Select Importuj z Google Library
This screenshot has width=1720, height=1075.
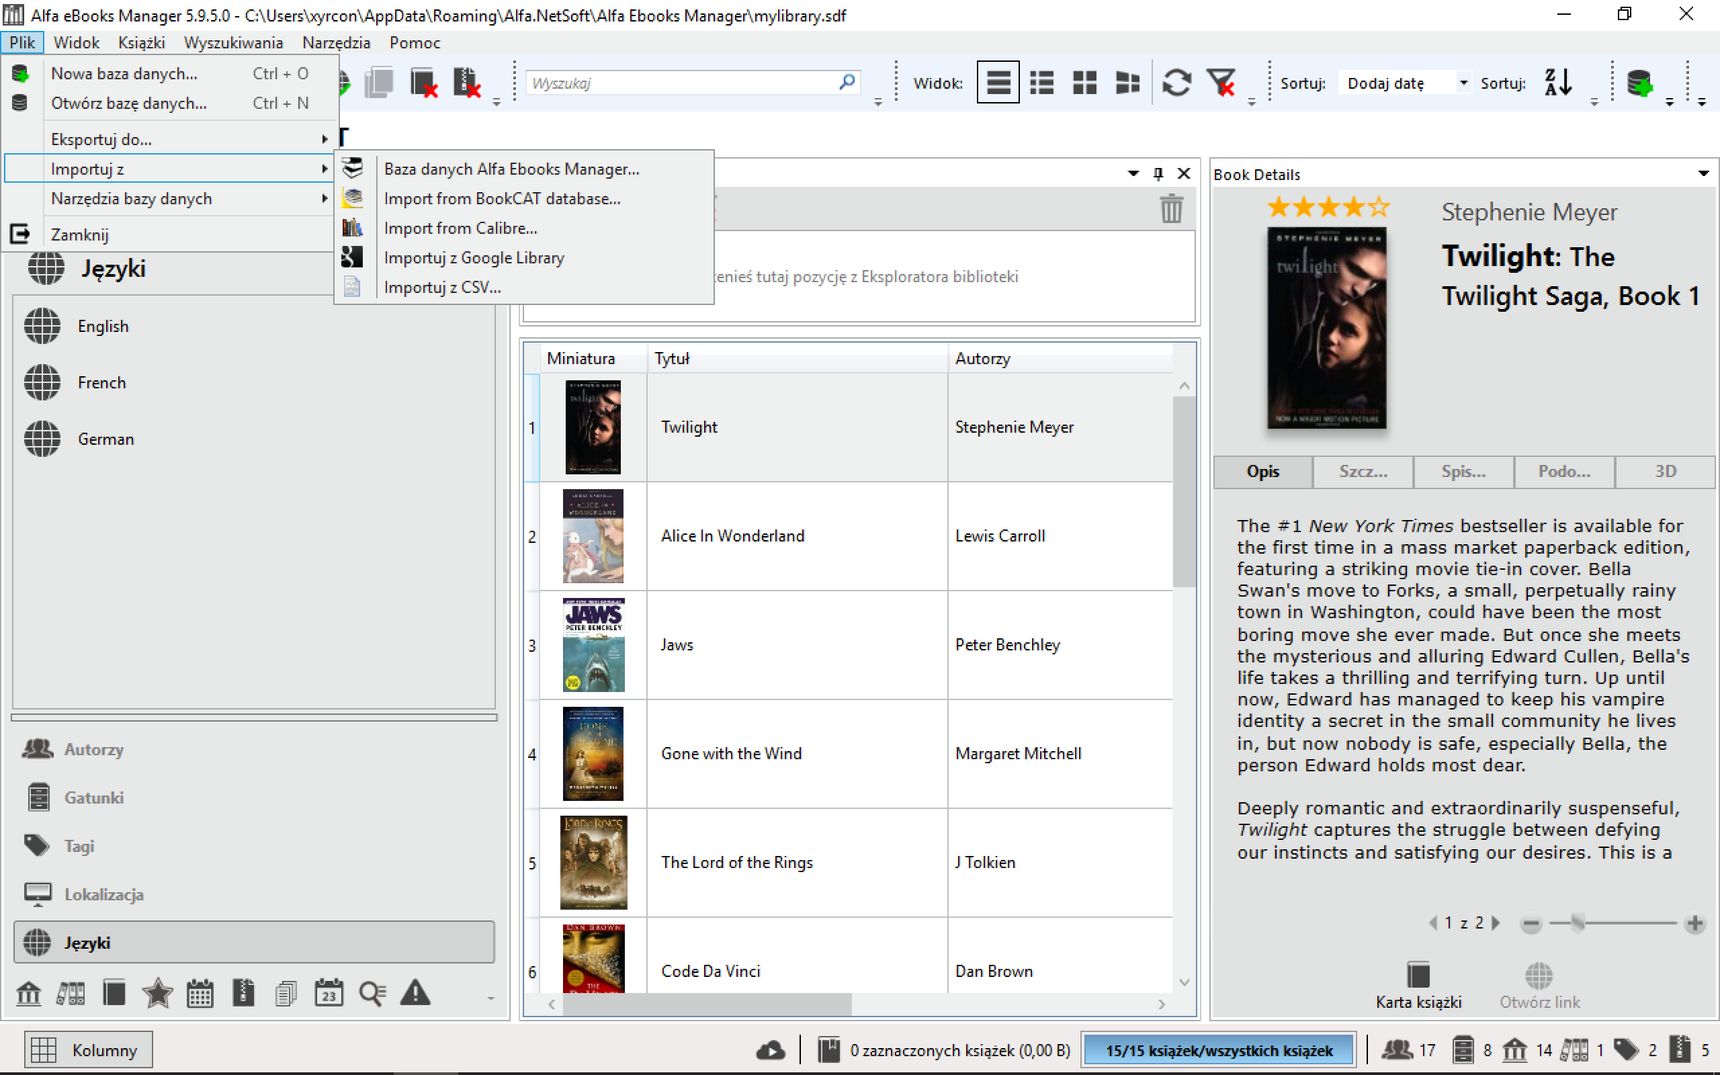524,258
